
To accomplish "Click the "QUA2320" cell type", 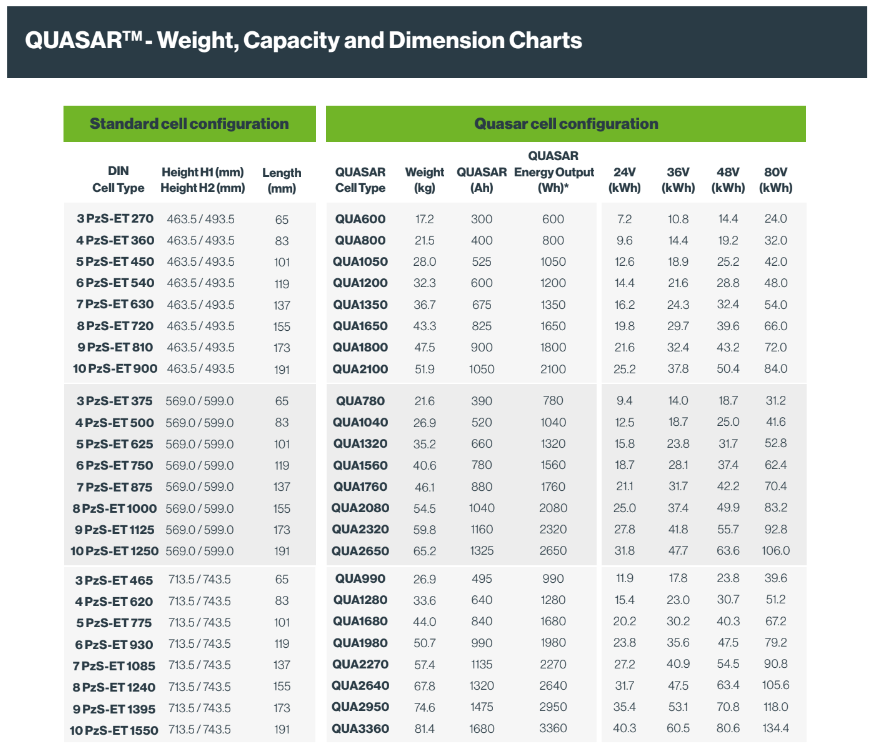I will coord(360,530).
